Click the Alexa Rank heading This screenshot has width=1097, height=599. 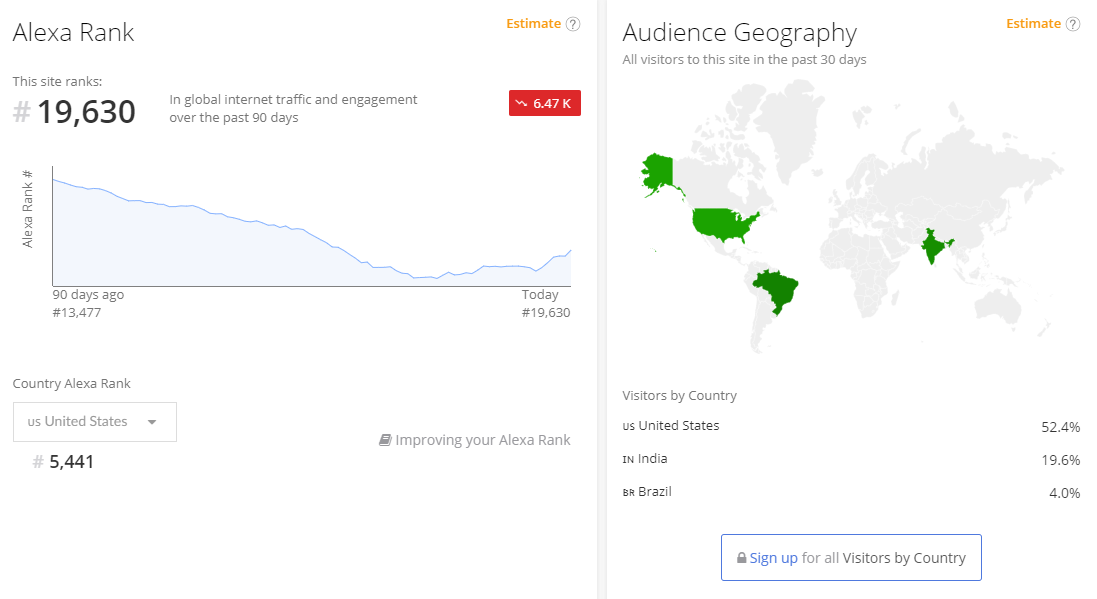(x=73, y=33)
